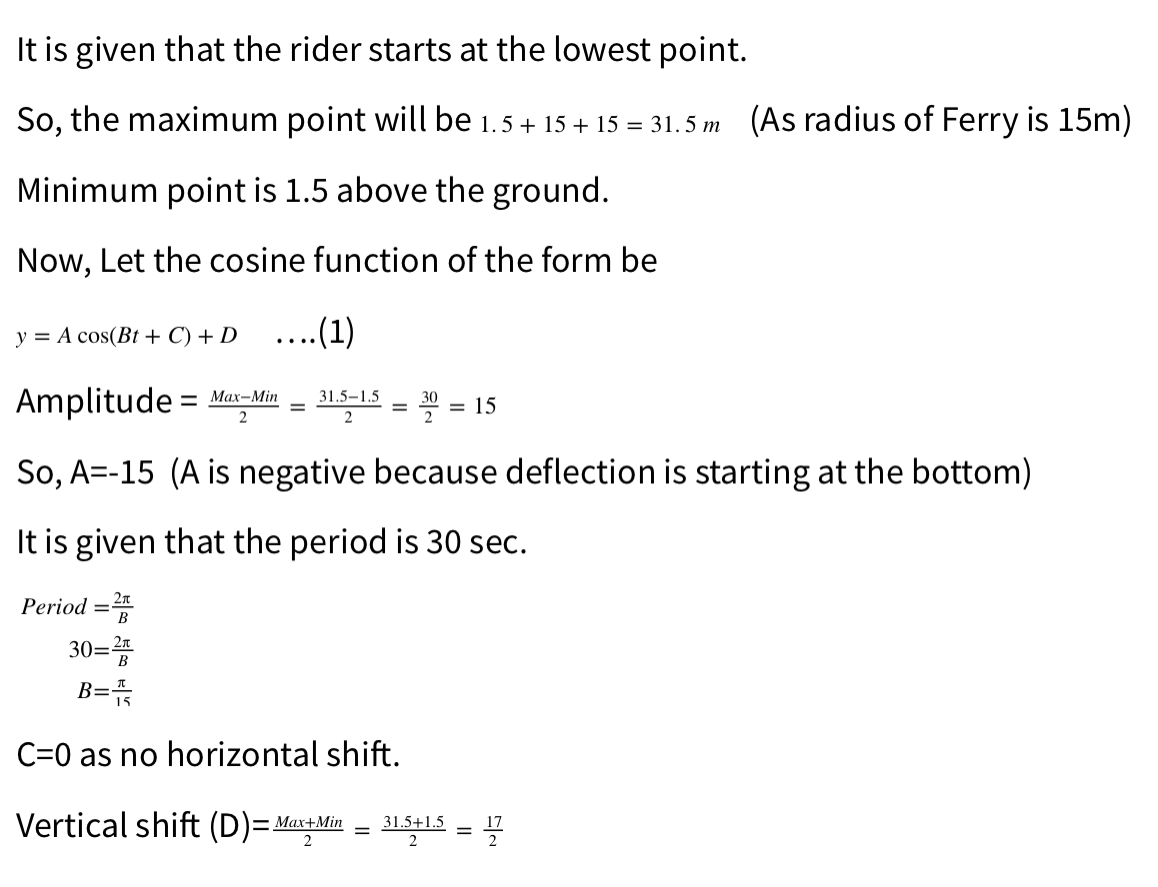Click the final 17 over 2 fraction
Viewport: 1158px width, 887px height.
click(x=492, y=829)
